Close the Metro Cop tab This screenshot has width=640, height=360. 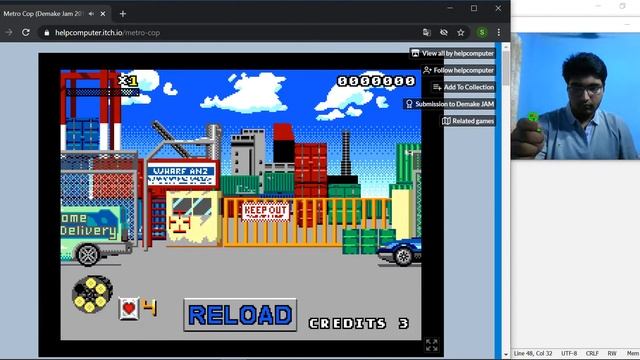pyautogui.click(x=103, y=13)
